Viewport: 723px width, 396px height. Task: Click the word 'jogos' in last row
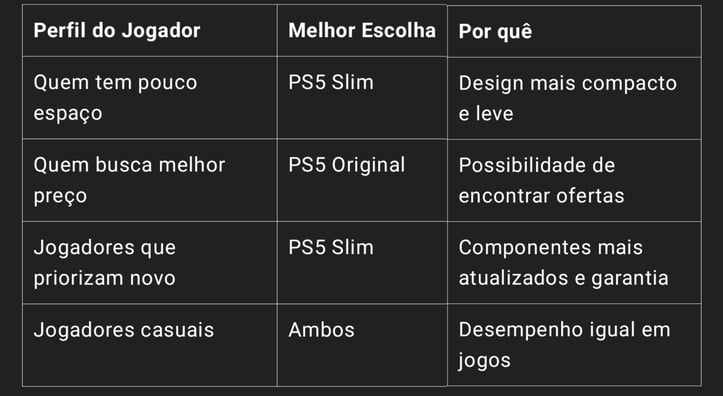pyautogui.click(x=485, y=361)
